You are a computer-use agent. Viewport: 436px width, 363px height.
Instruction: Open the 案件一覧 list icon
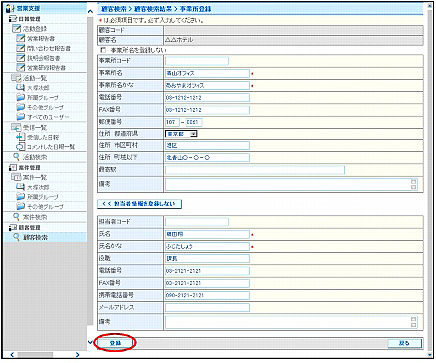click(16, 177)
